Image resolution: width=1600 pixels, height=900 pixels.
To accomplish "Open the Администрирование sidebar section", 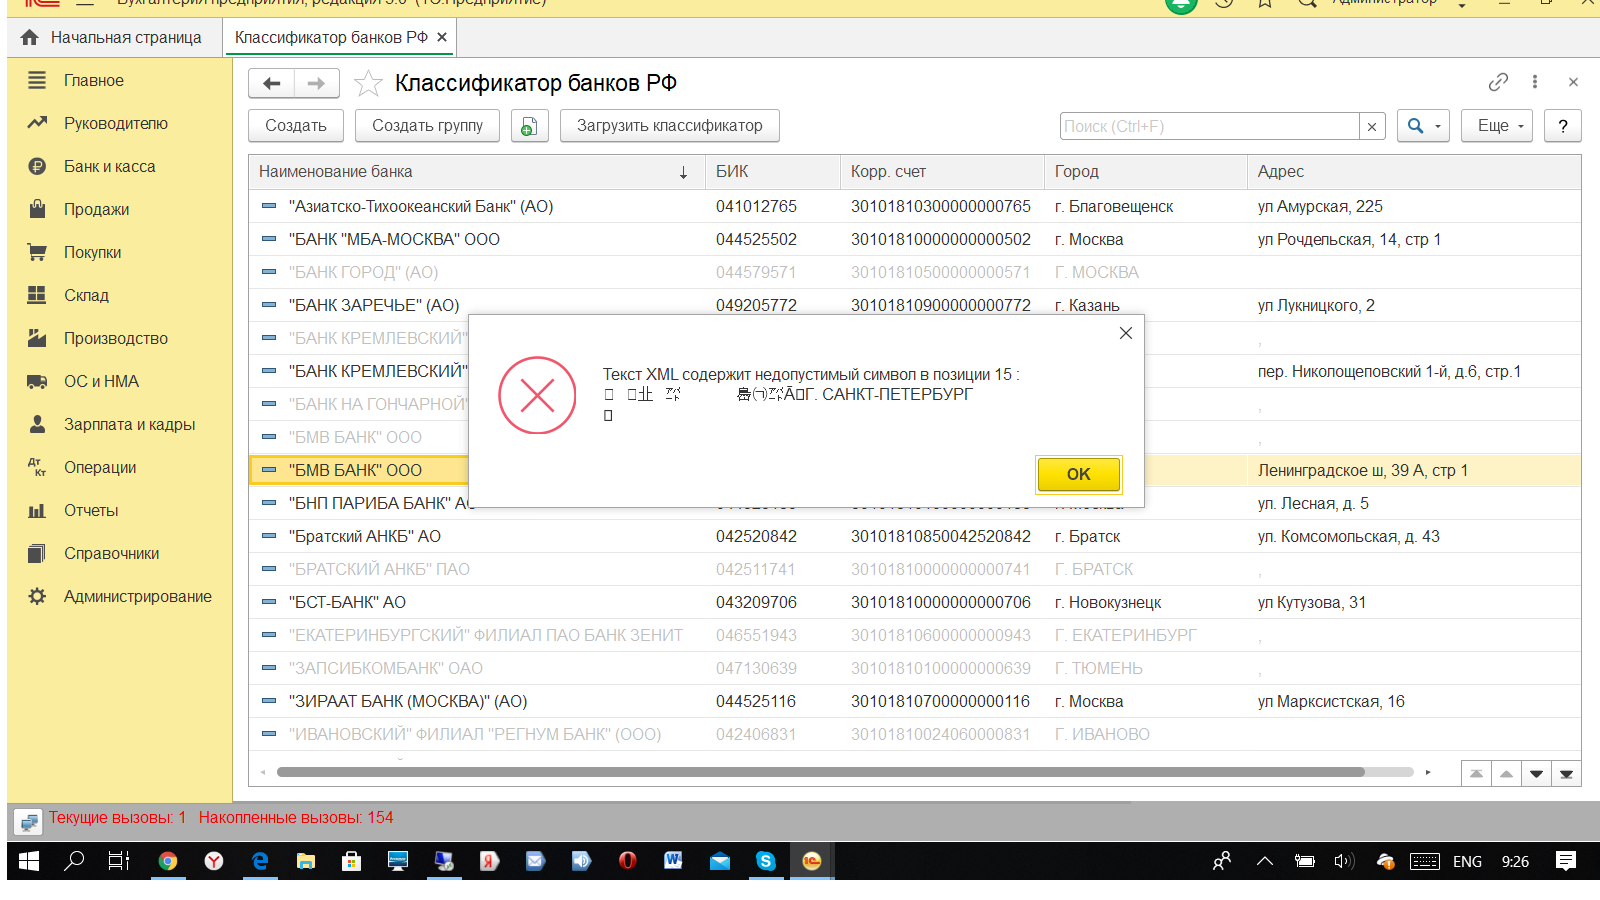I will [x=137, y=597].
